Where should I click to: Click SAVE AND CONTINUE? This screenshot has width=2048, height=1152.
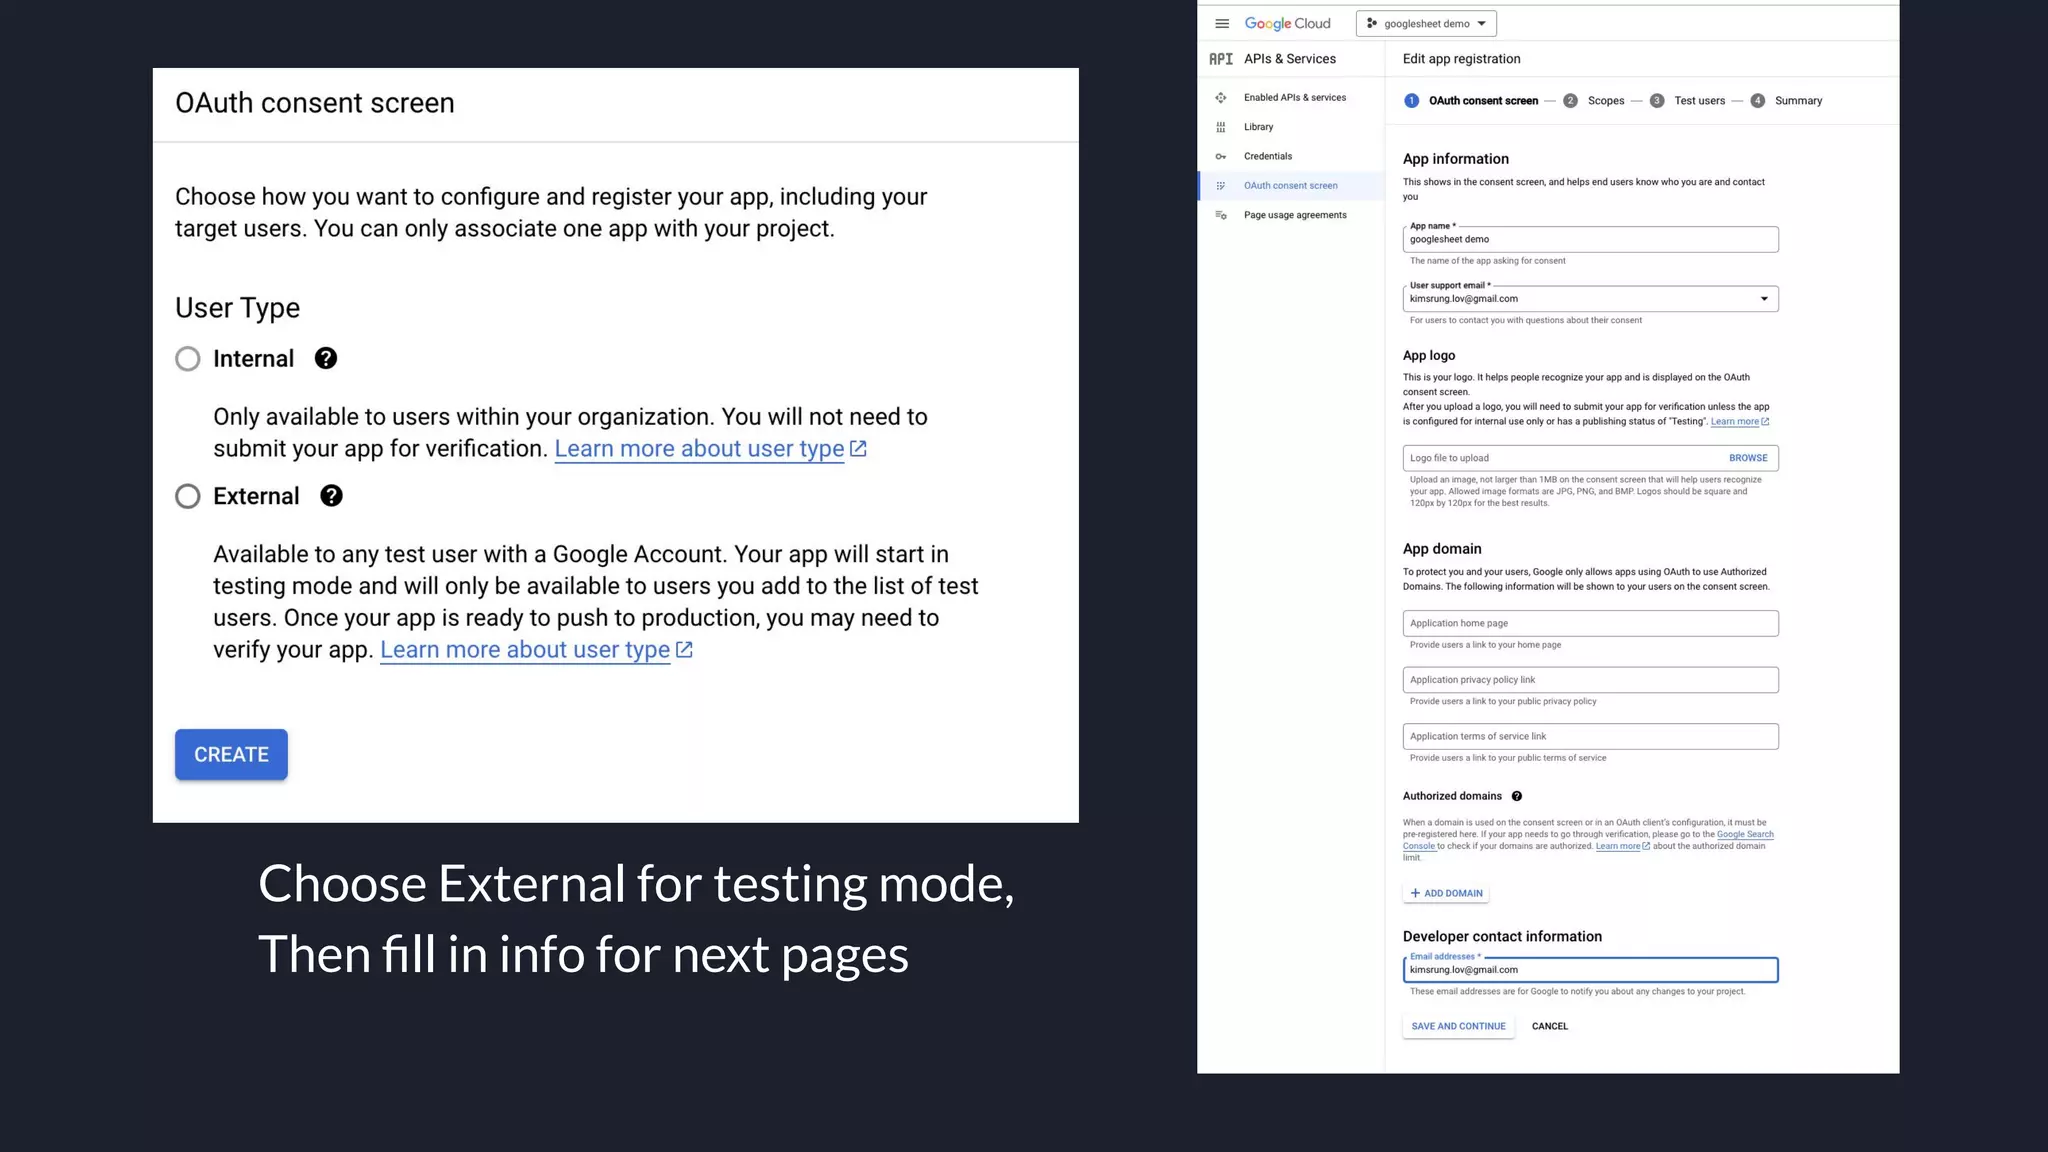[x=1458, y=1026]
